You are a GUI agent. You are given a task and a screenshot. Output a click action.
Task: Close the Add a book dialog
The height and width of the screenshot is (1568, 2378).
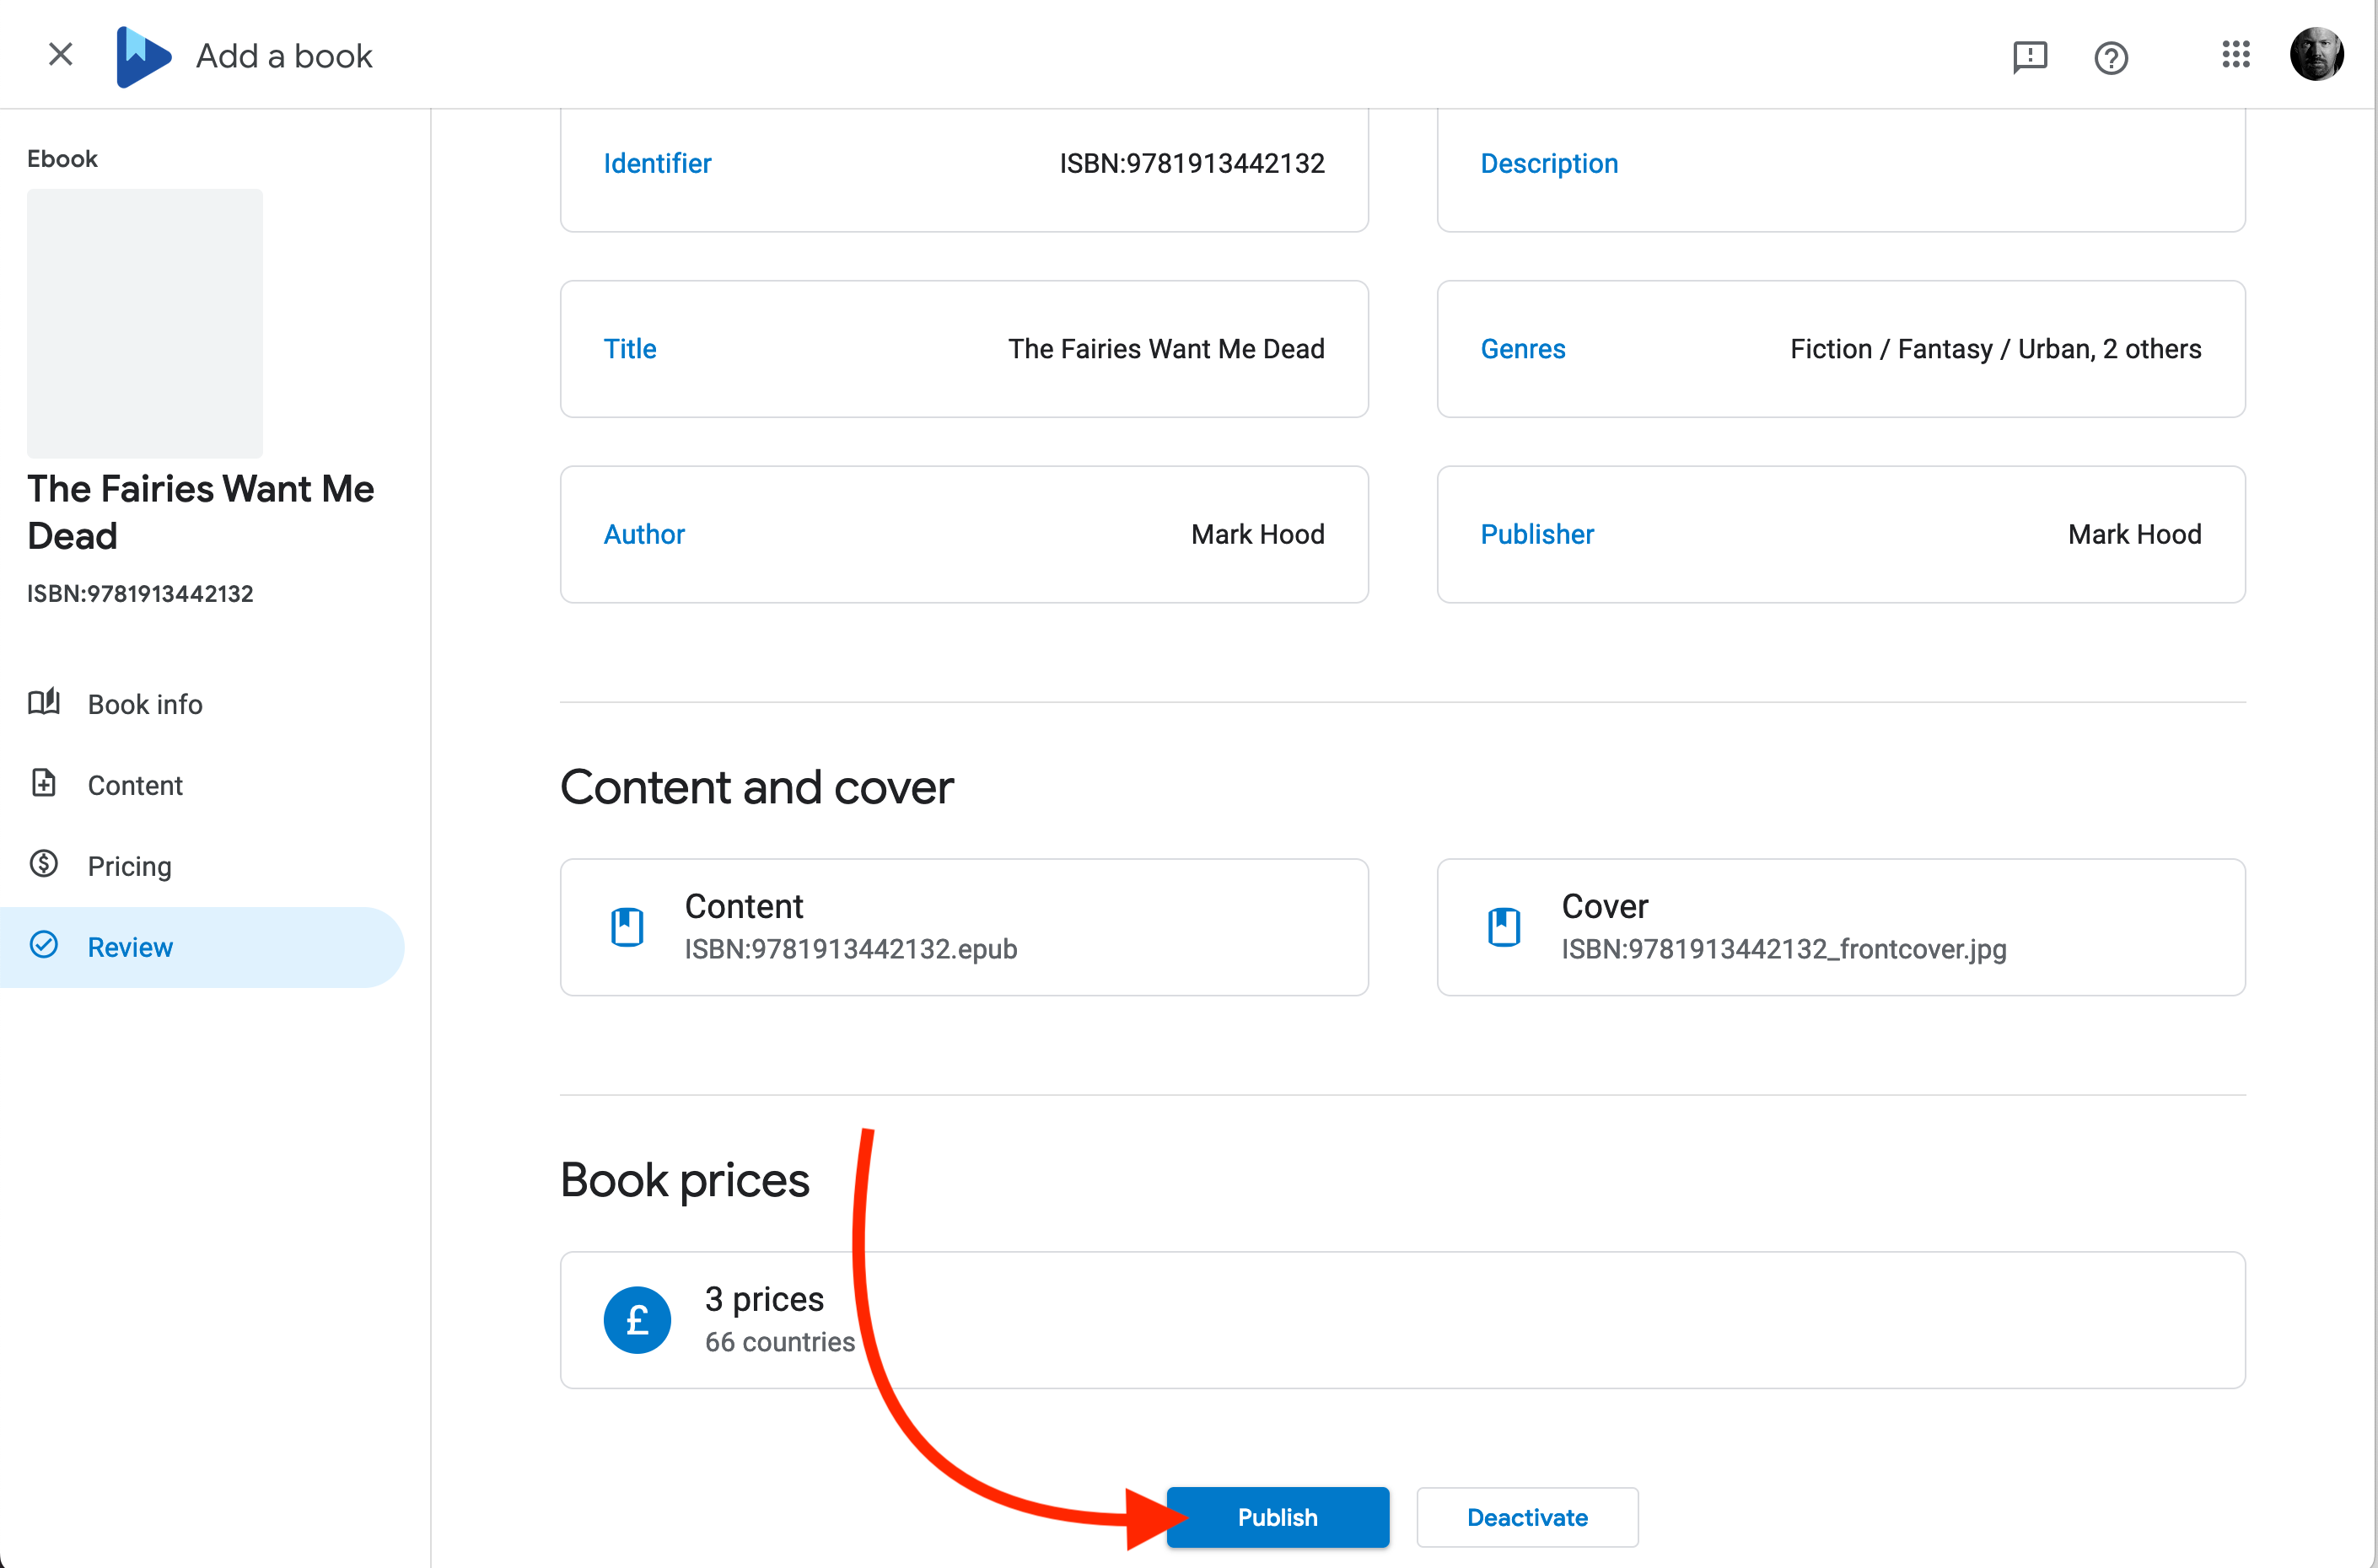pyautogui.click(x=61, y=55)
